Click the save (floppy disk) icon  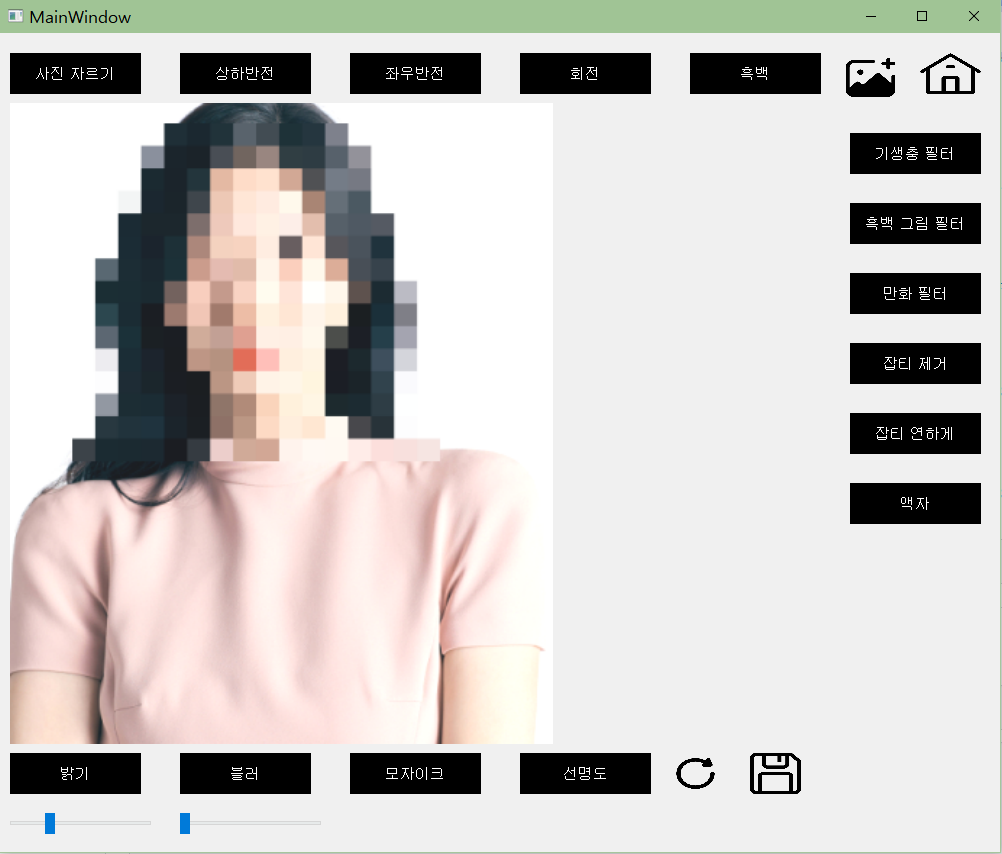click(x=774, y=773)
